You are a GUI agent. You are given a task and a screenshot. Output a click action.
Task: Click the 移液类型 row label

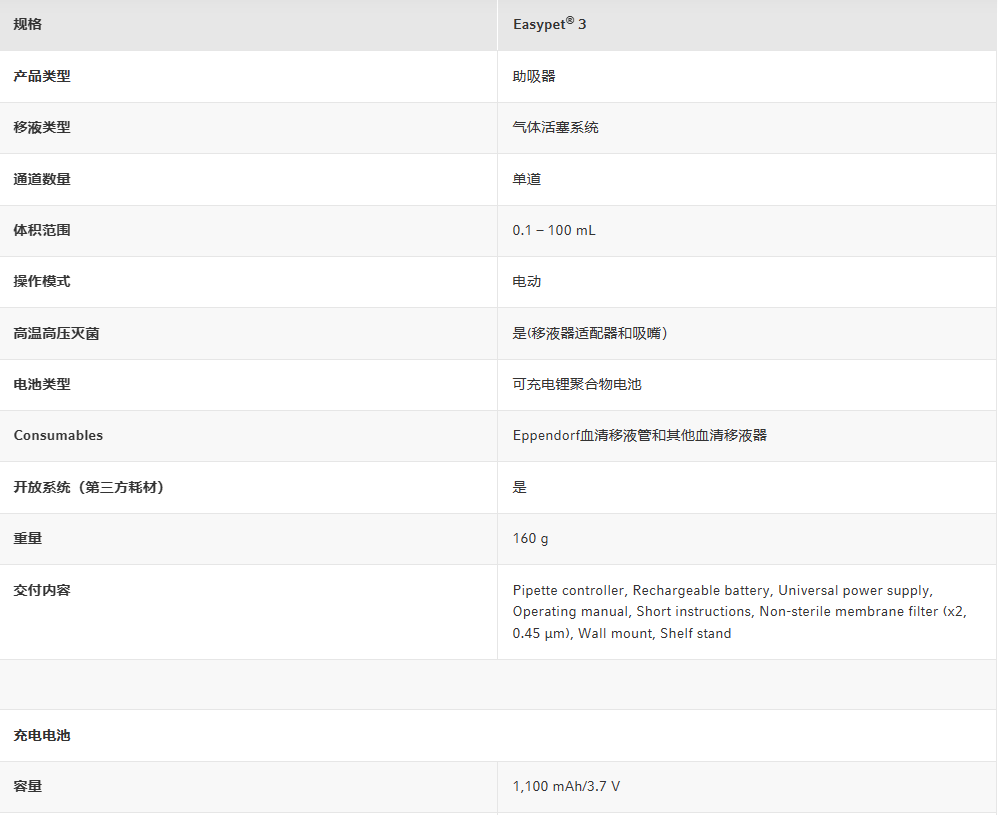(x=42, y=127)
